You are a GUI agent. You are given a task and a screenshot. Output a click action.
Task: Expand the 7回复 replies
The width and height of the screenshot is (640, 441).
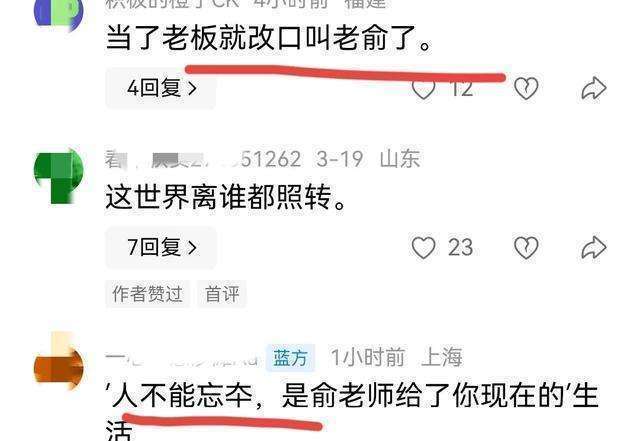(161, 247)
